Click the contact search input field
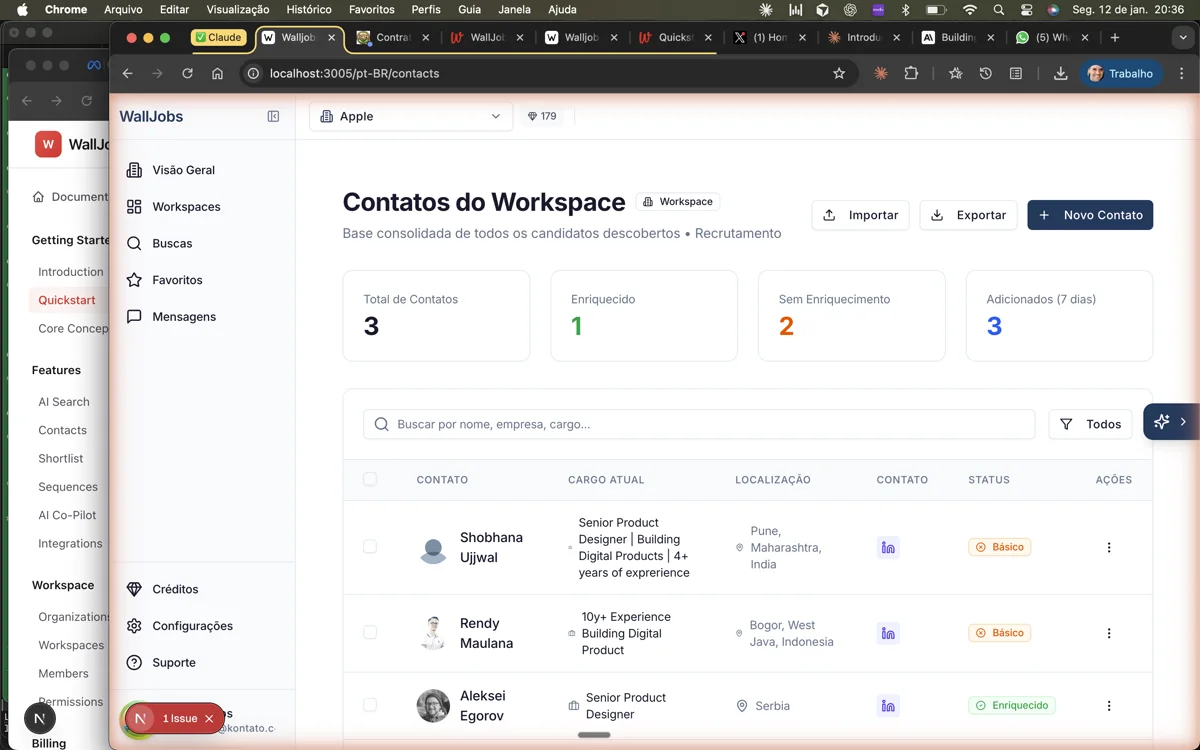1200x750 pixels. 698,424
